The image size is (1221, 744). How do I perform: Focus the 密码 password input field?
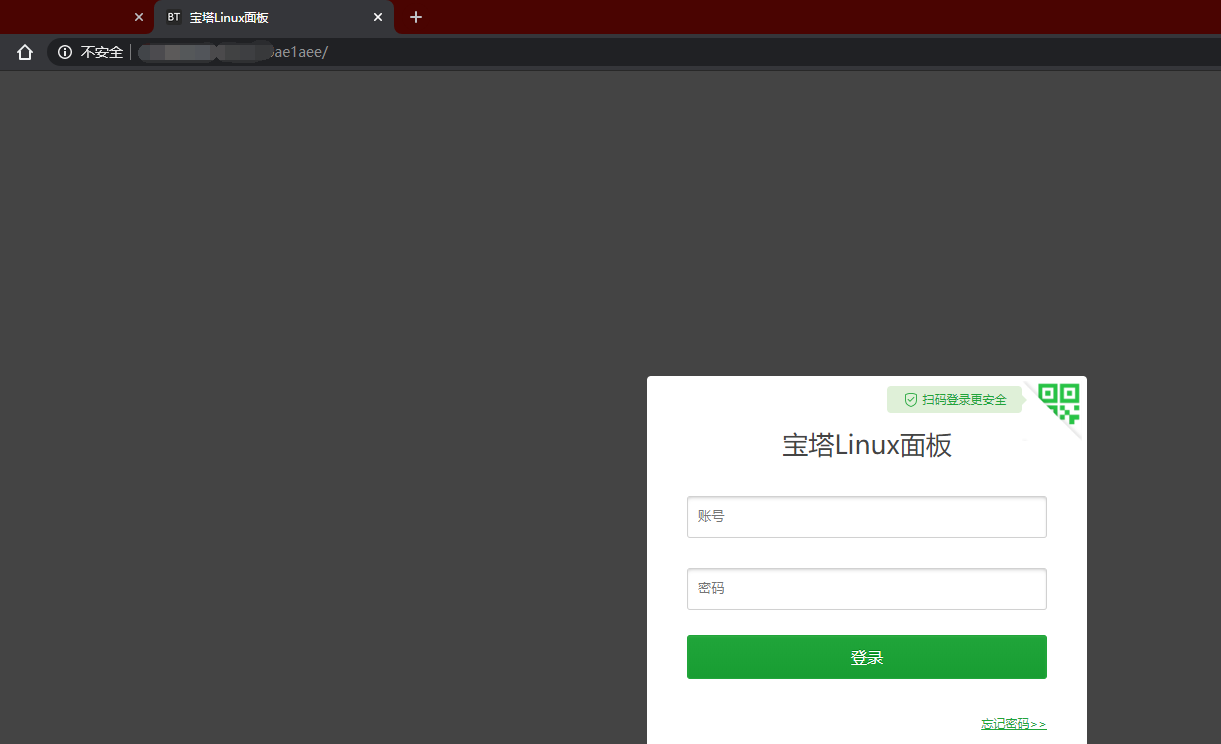867,589
